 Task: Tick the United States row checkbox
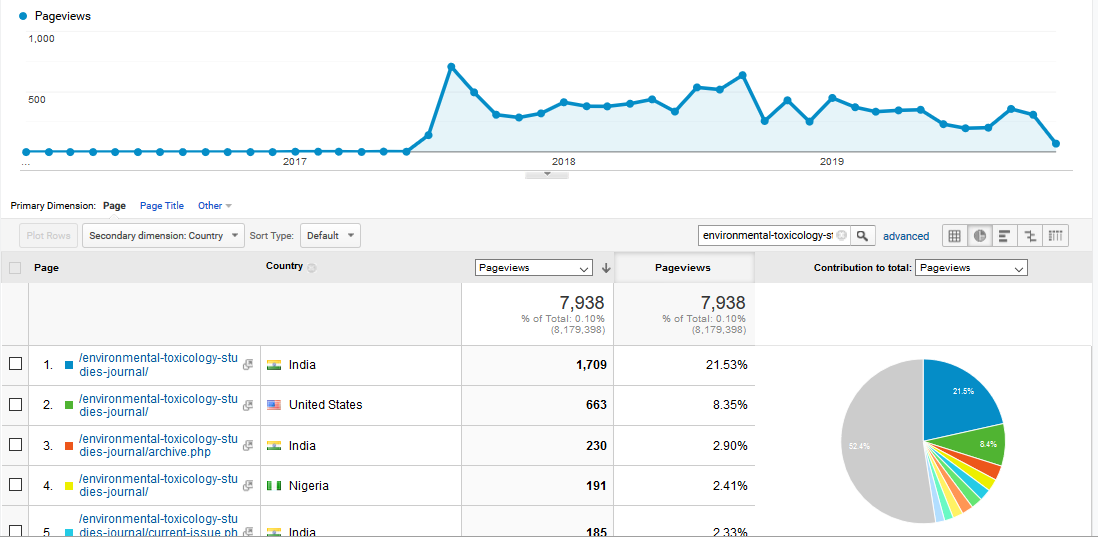point(15,405)
